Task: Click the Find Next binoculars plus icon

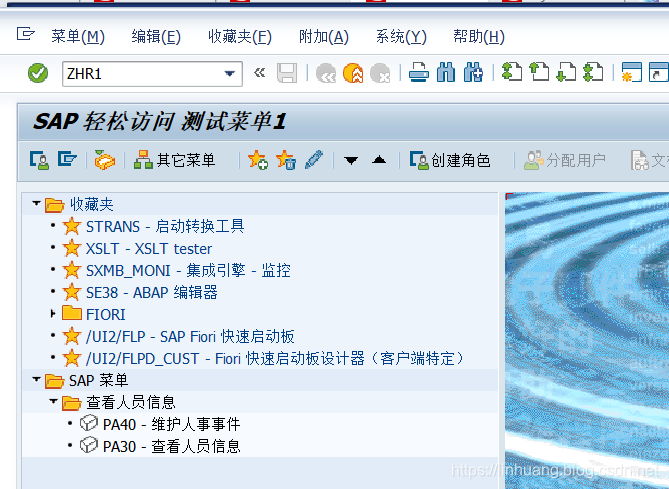Action: pyautogui.click(x=473, y=73)
